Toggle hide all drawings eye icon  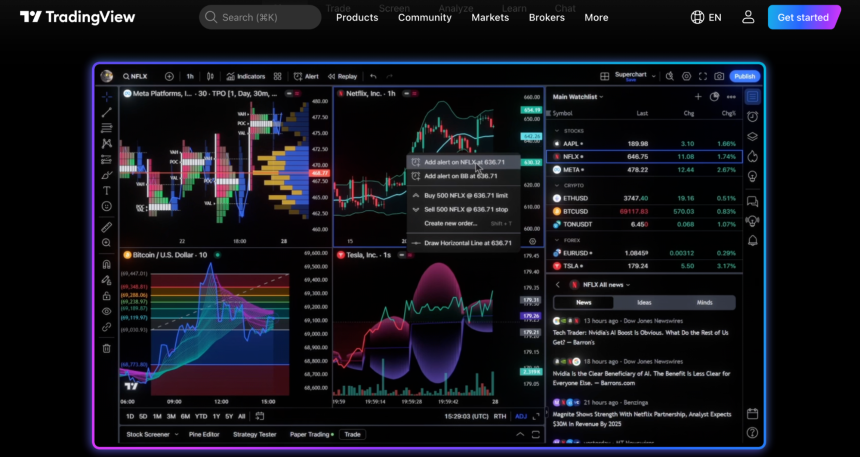tap(106, 311)
